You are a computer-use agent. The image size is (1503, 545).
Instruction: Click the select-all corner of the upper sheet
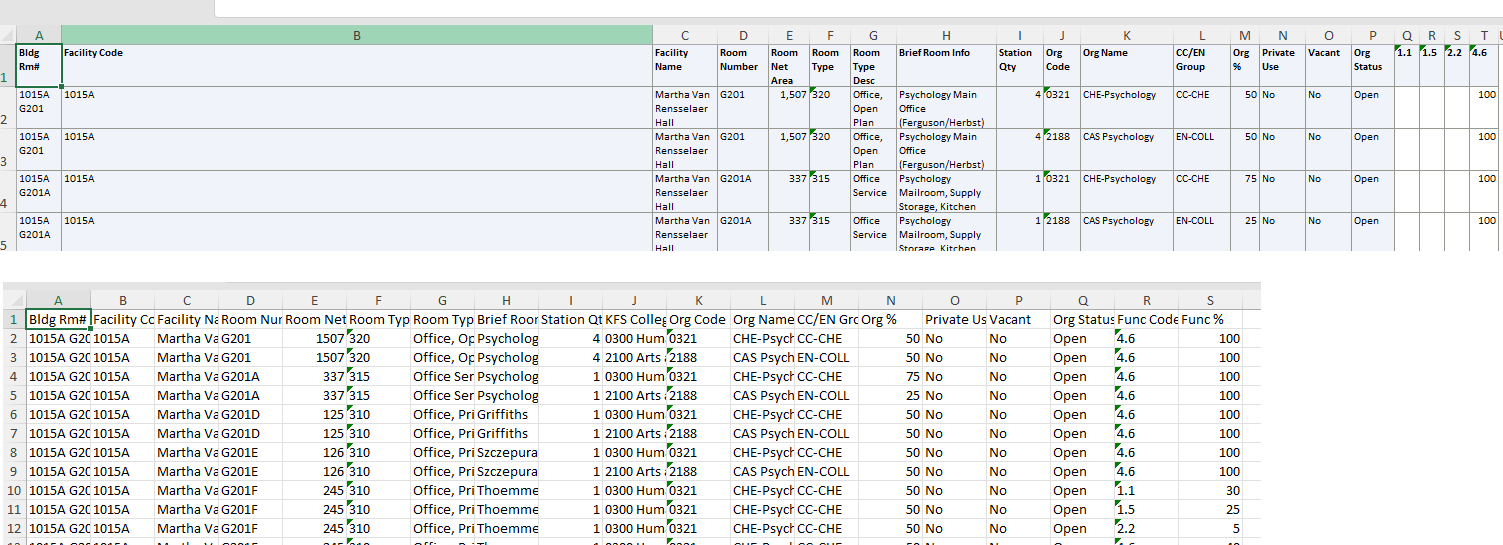(x=7, y=35)
